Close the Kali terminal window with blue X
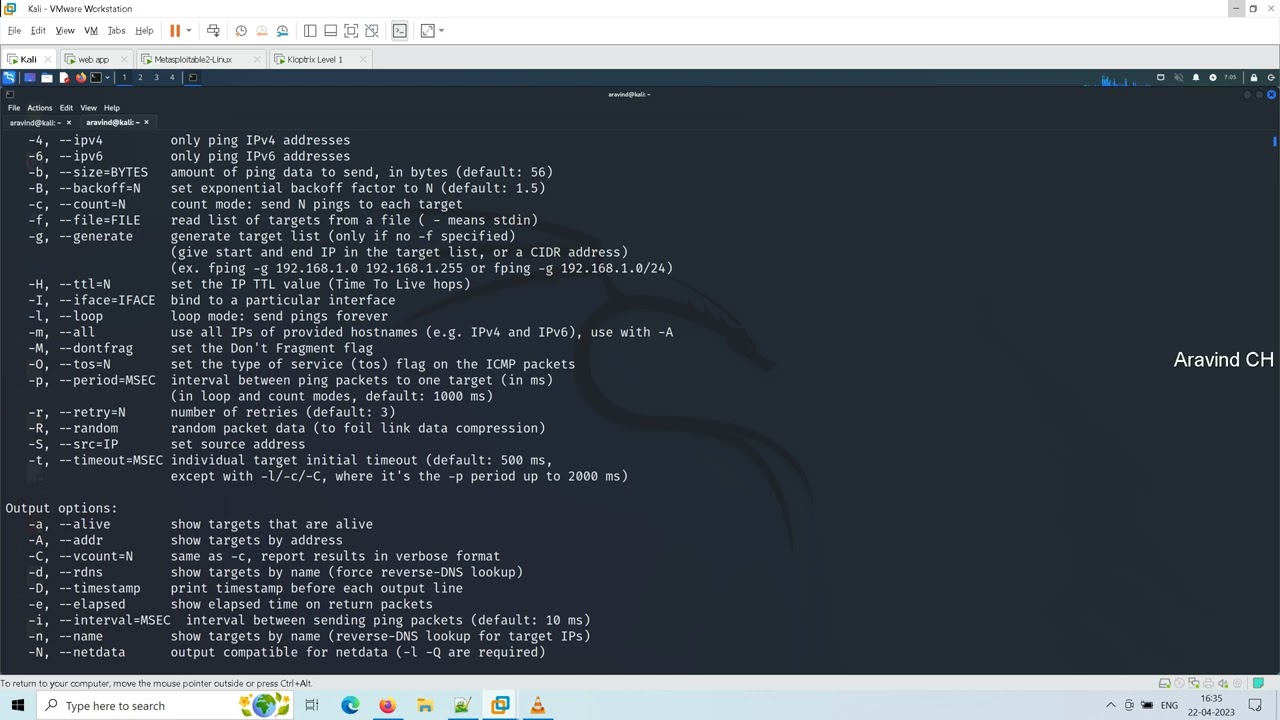Viewport: 1280px width, 720px height. [x=1271, y=94]
